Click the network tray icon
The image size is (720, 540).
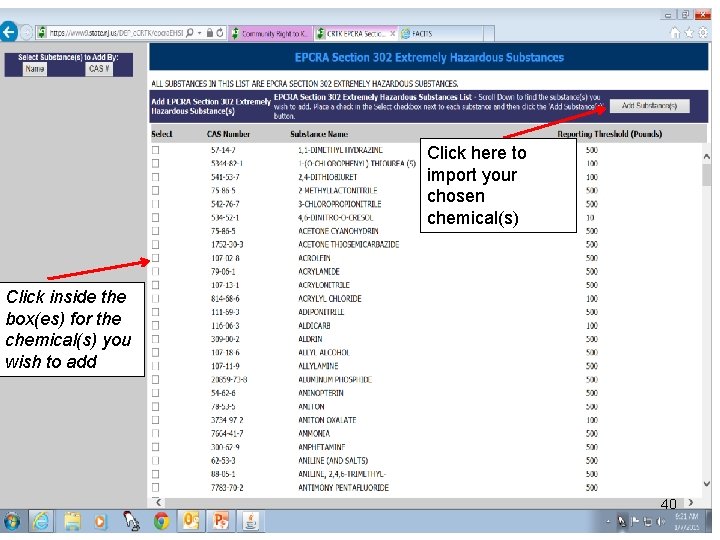[x=648, y=522]
